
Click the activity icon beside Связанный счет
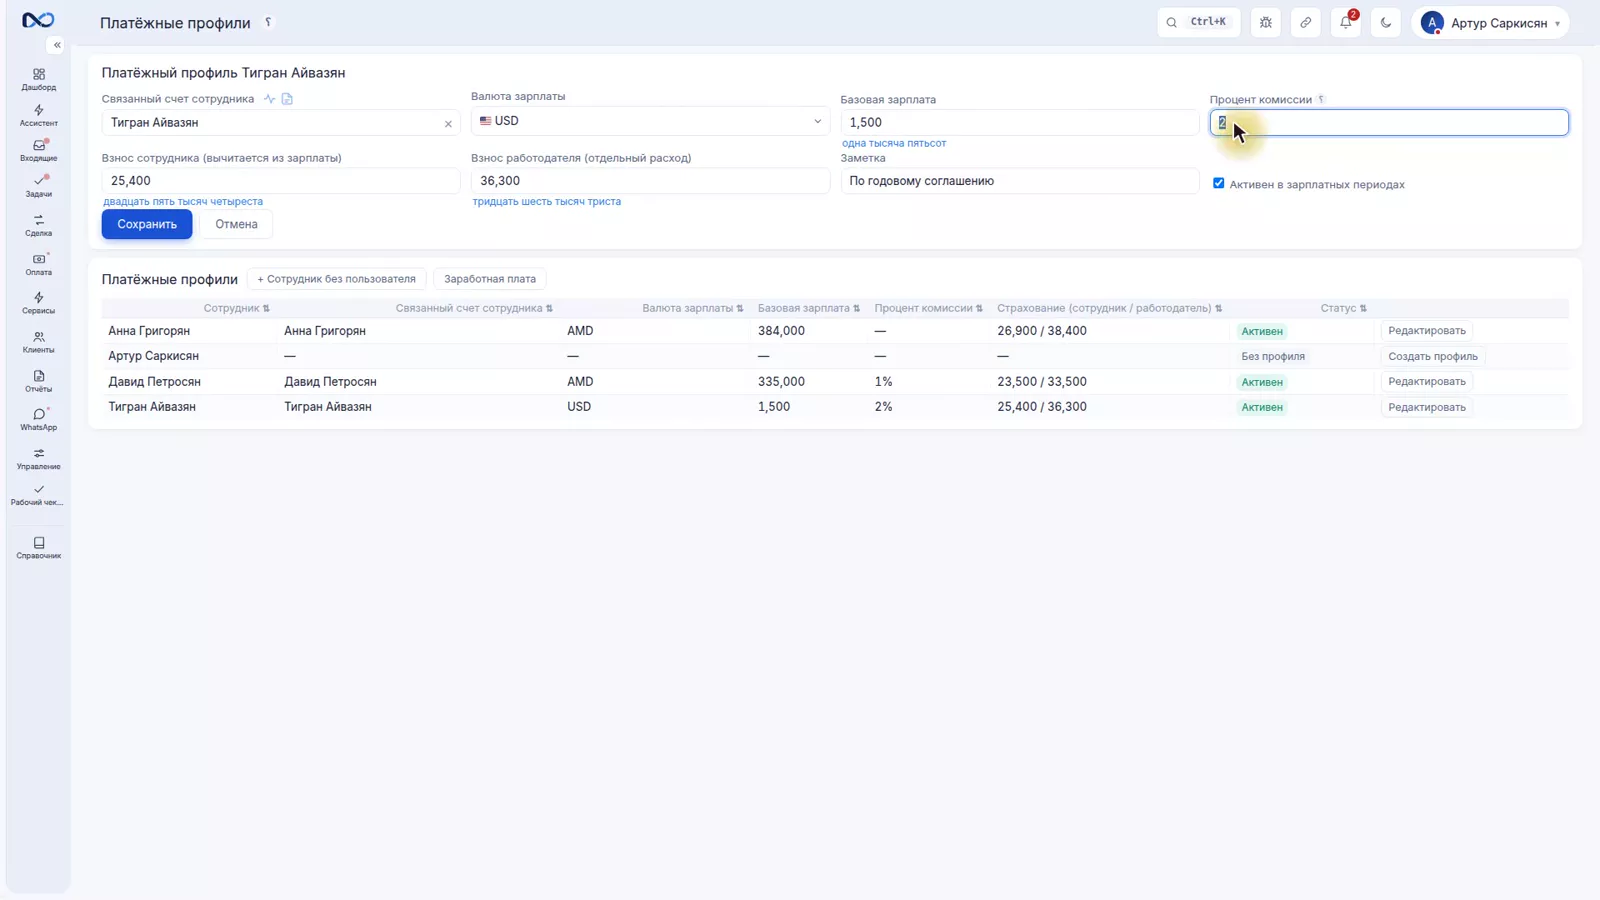(x=269, y=99)
